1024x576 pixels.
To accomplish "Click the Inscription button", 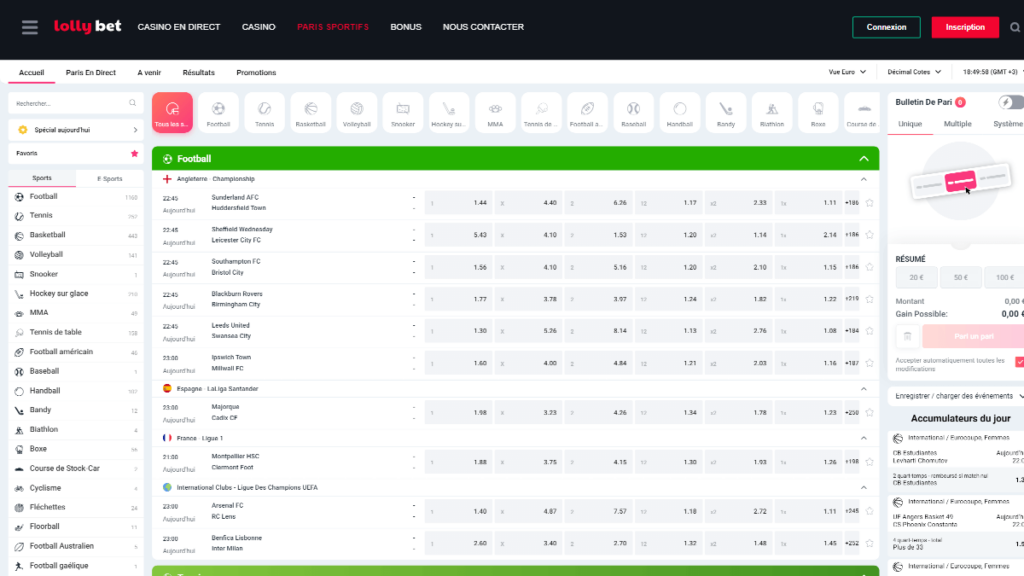I will tap(965, 27).
